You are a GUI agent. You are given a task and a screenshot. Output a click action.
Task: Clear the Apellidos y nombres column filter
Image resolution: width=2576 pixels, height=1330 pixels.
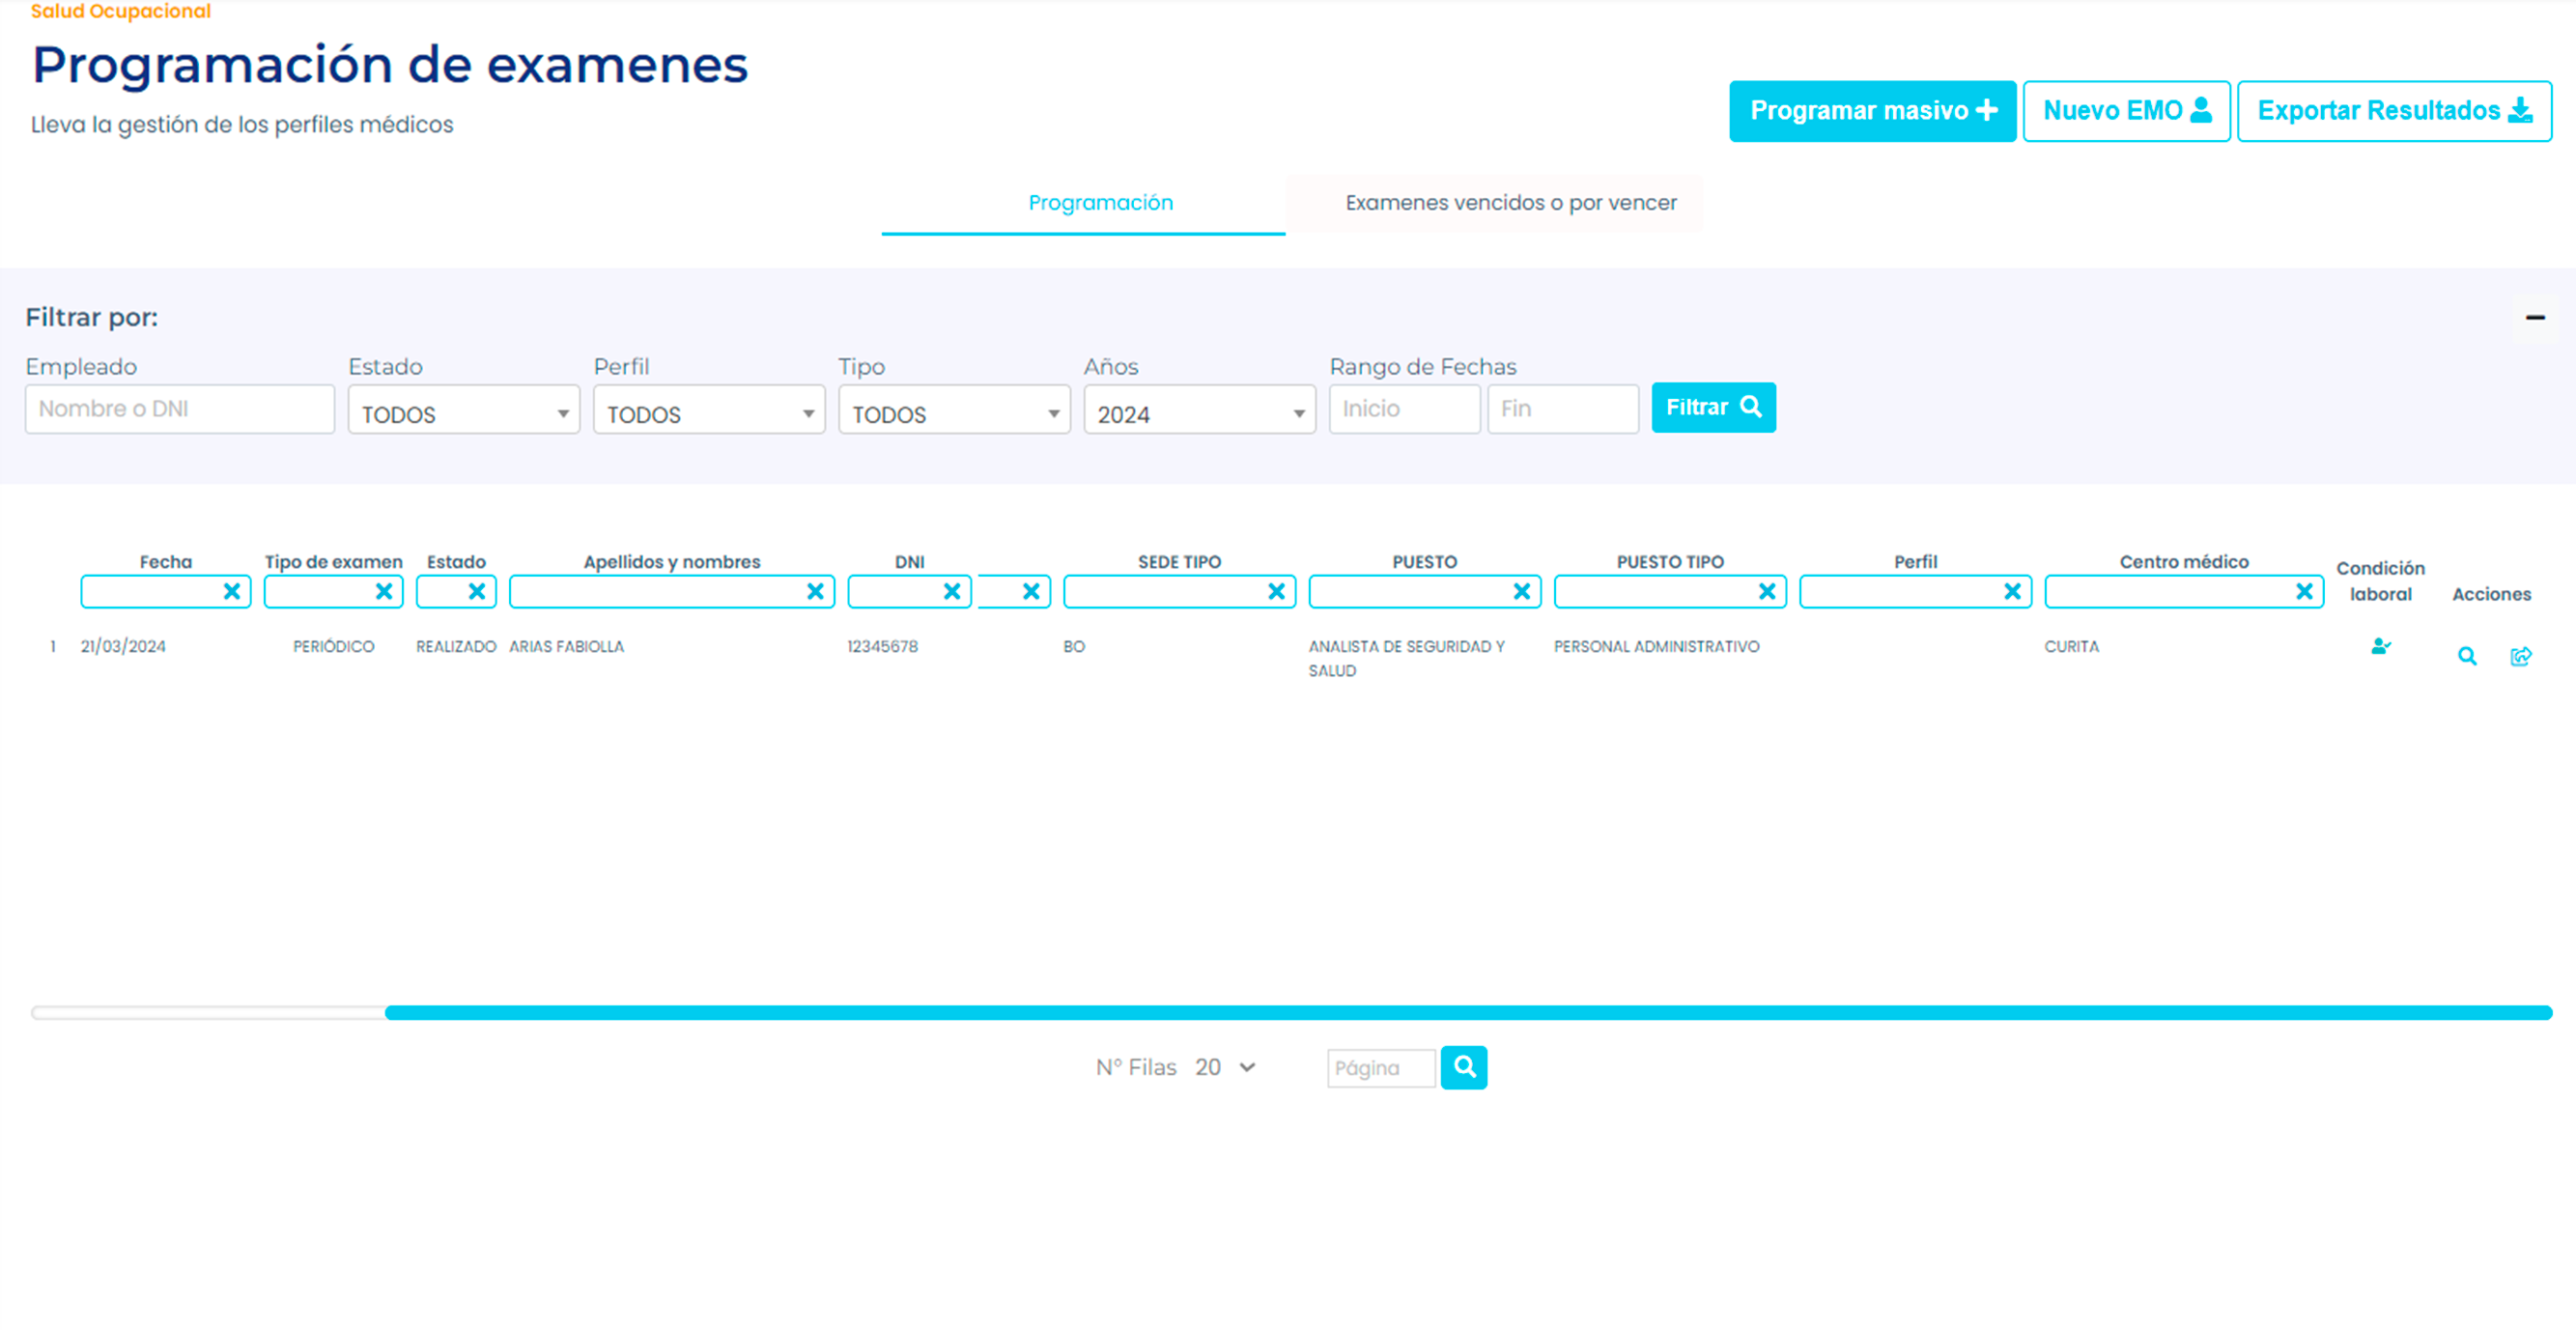click(816, 592)
